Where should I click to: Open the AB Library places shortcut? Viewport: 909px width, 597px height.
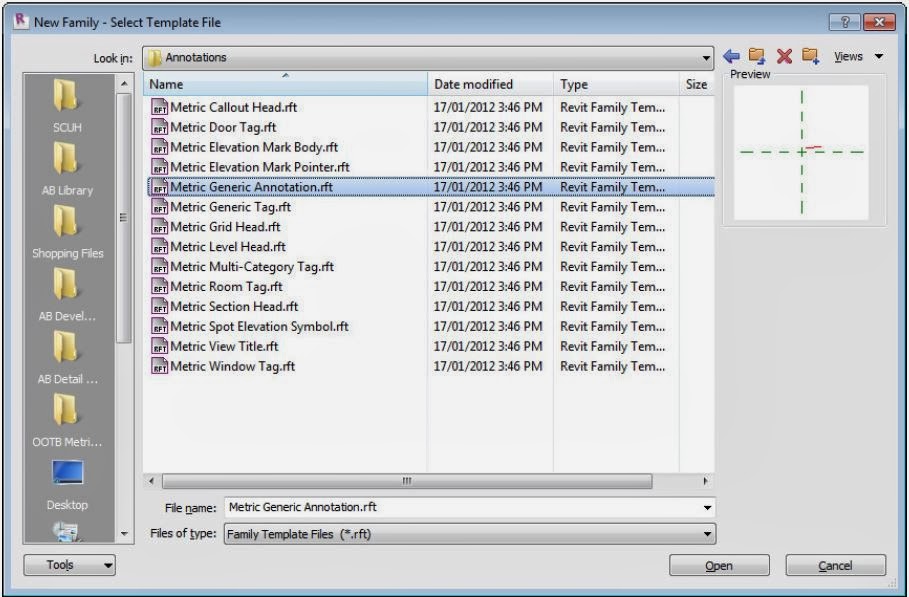pyautogui.click(x=67, y=169)
